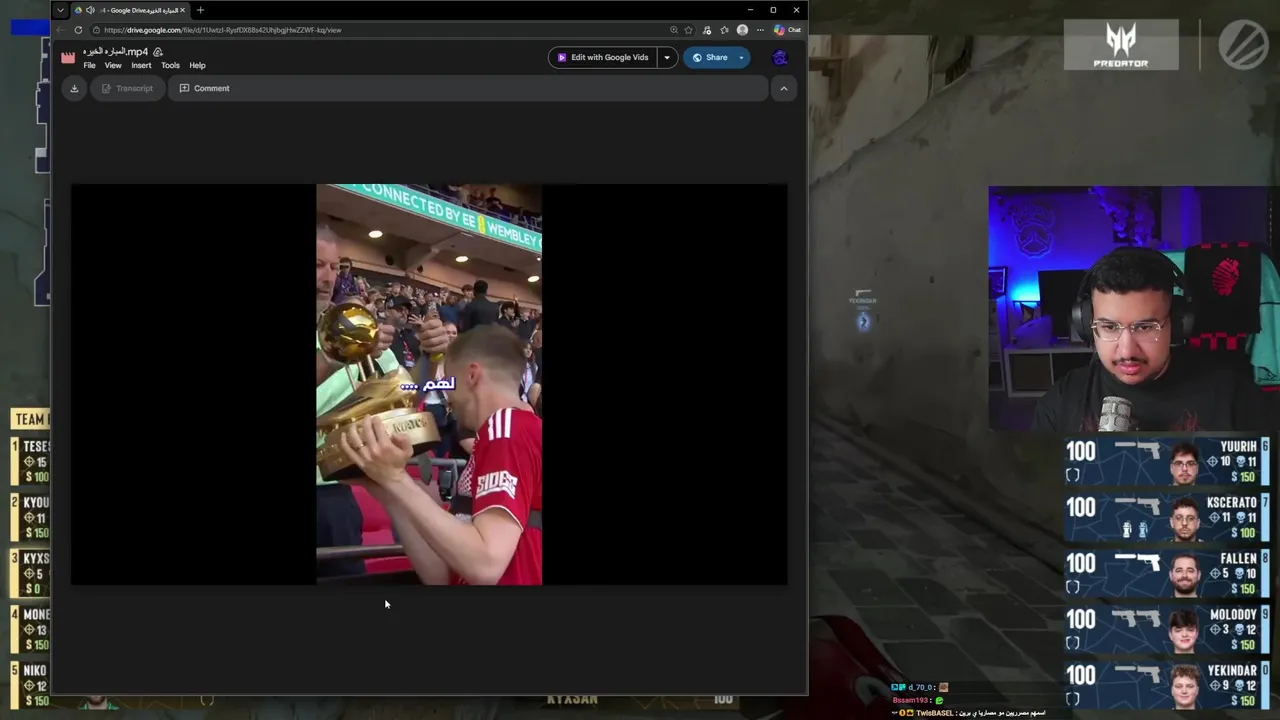Open the favorites list icon
This screenshot has height=720, width=1280.
(724, 30)
